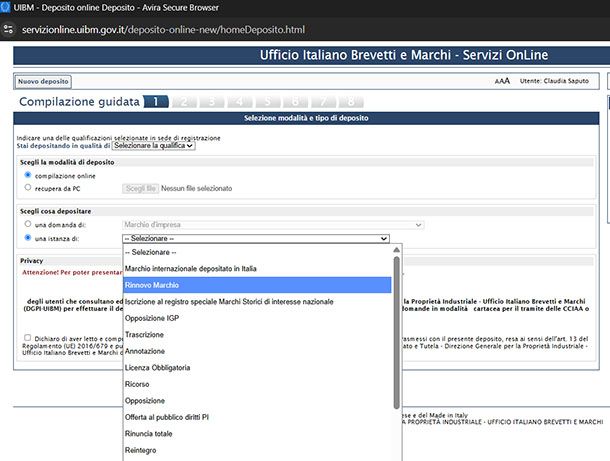Choose Licenza Obbligatoria from the list
The height and width of the screenshot is (461, 610).
[257, 368]
